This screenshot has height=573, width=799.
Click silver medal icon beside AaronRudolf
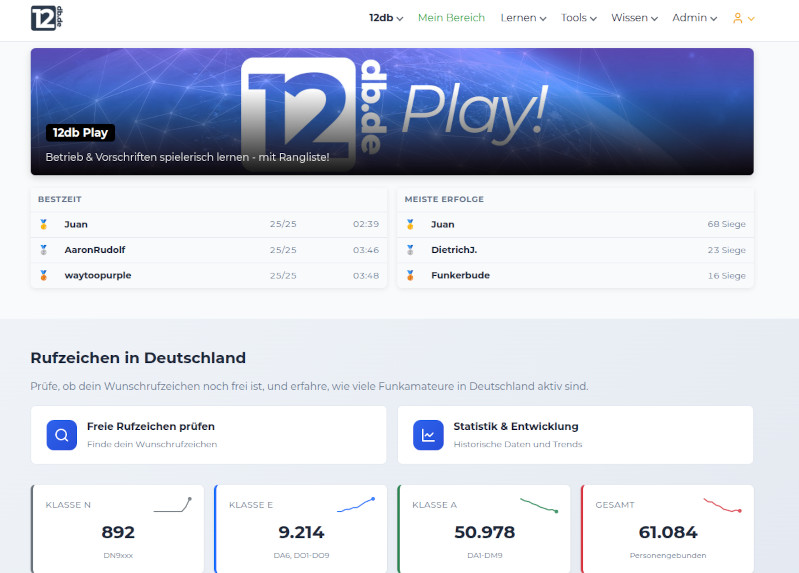click(x=44, y=250)
